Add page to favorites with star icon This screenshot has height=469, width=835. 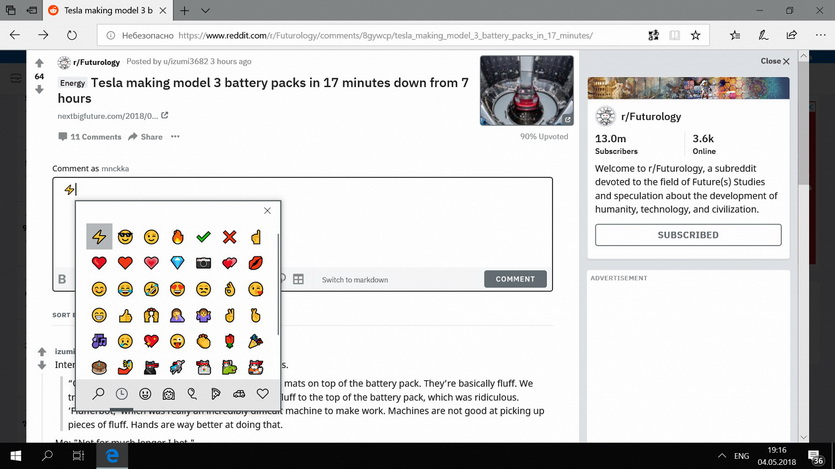coord(695,35)
